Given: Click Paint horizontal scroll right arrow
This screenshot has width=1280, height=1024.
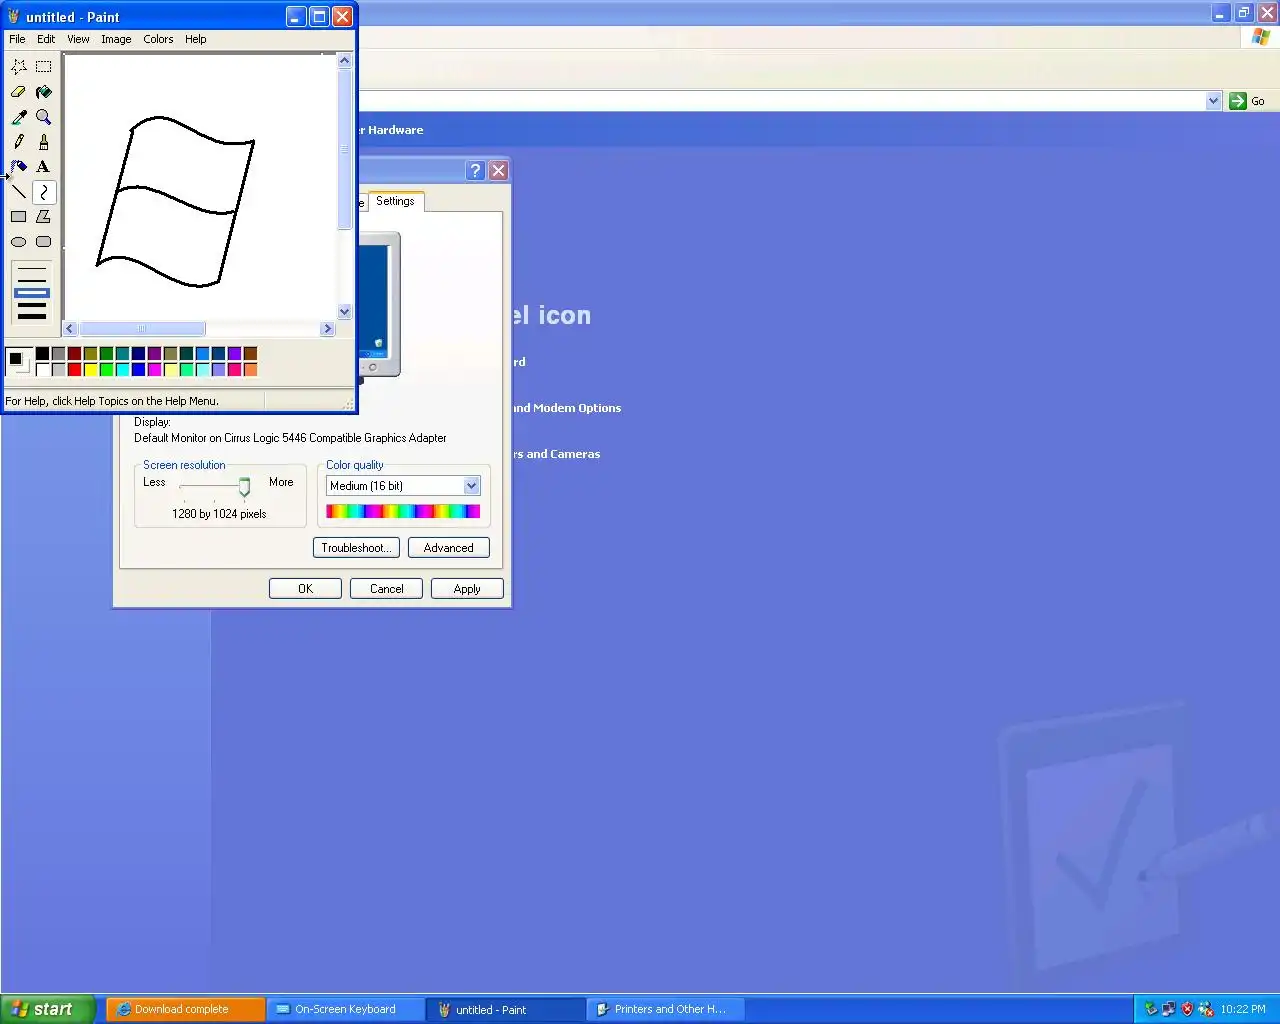Looking at the screenshot, I should click(327, 329).
